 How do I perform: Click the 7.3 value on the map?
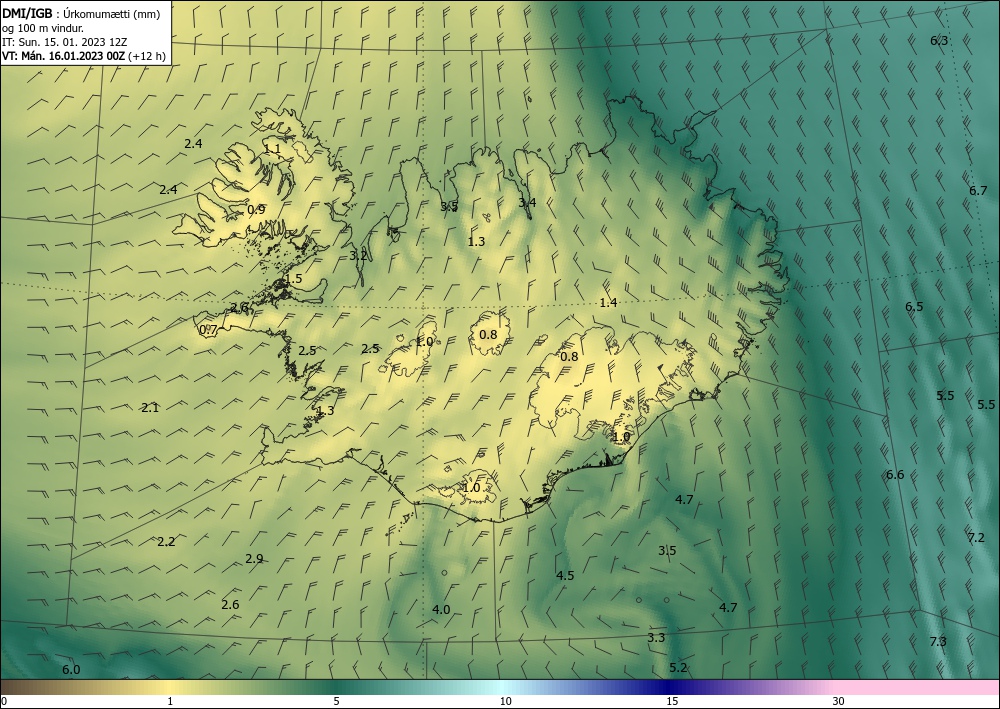click(938, 641)
